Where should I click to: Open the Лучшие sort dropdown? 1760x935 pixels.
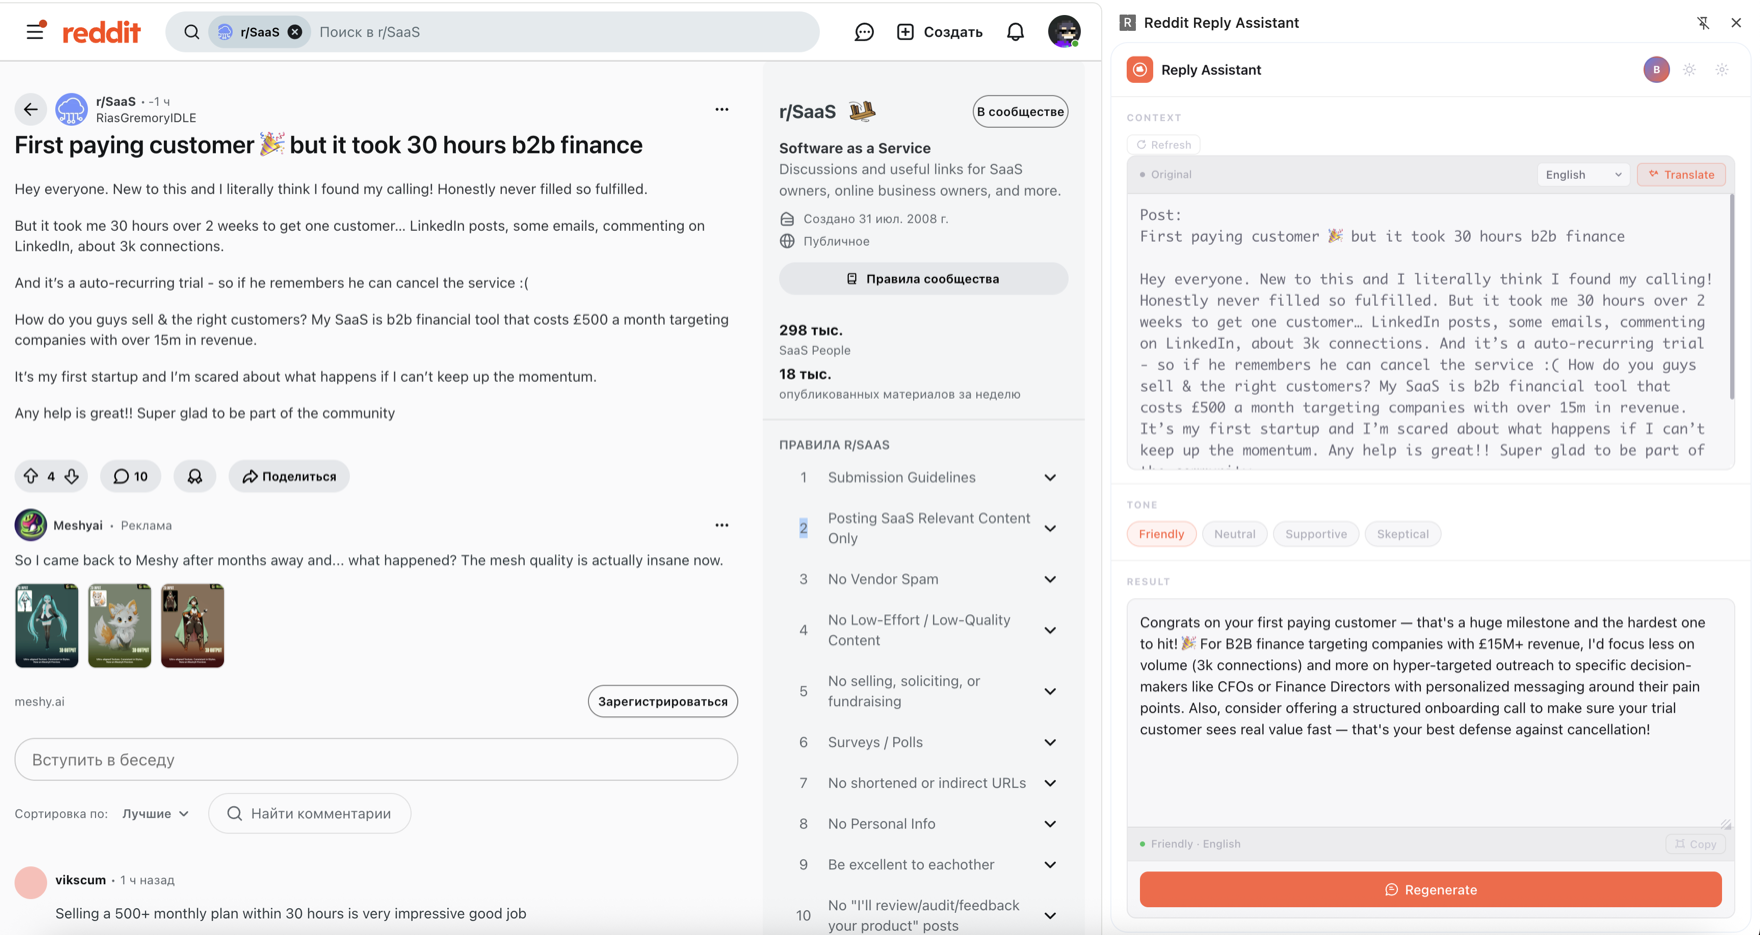pos(154,813)
